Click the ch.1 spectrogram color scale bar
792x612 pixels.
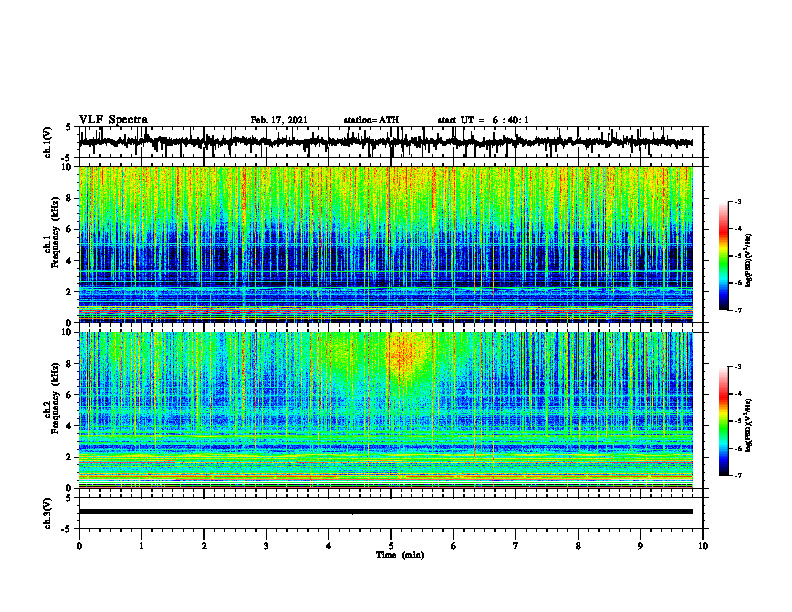click(724, 256)
